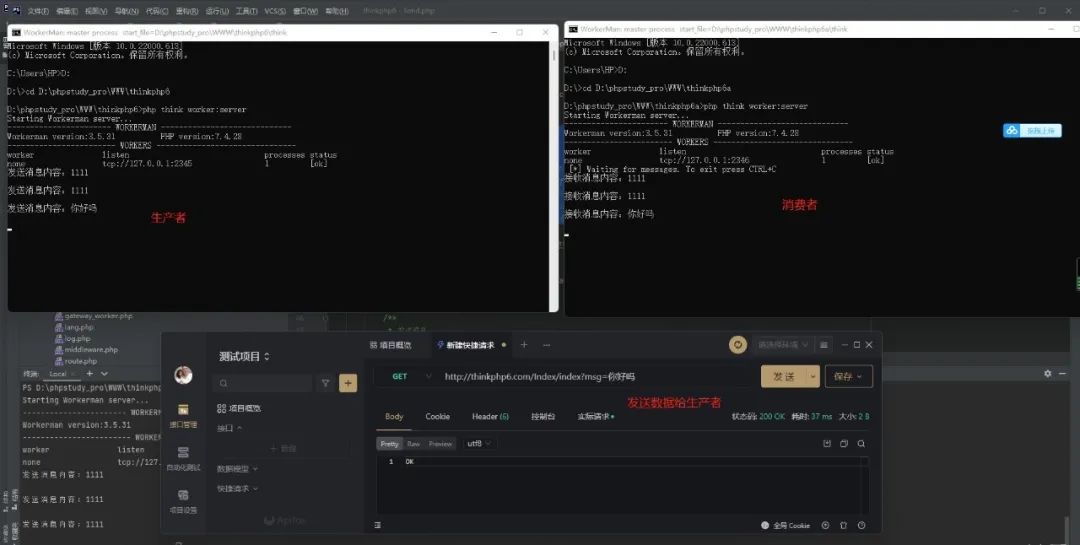Open the 文件(F) menu in the IDE
The width and height of the screenshot is (1080, 545).
coord(38,11)
